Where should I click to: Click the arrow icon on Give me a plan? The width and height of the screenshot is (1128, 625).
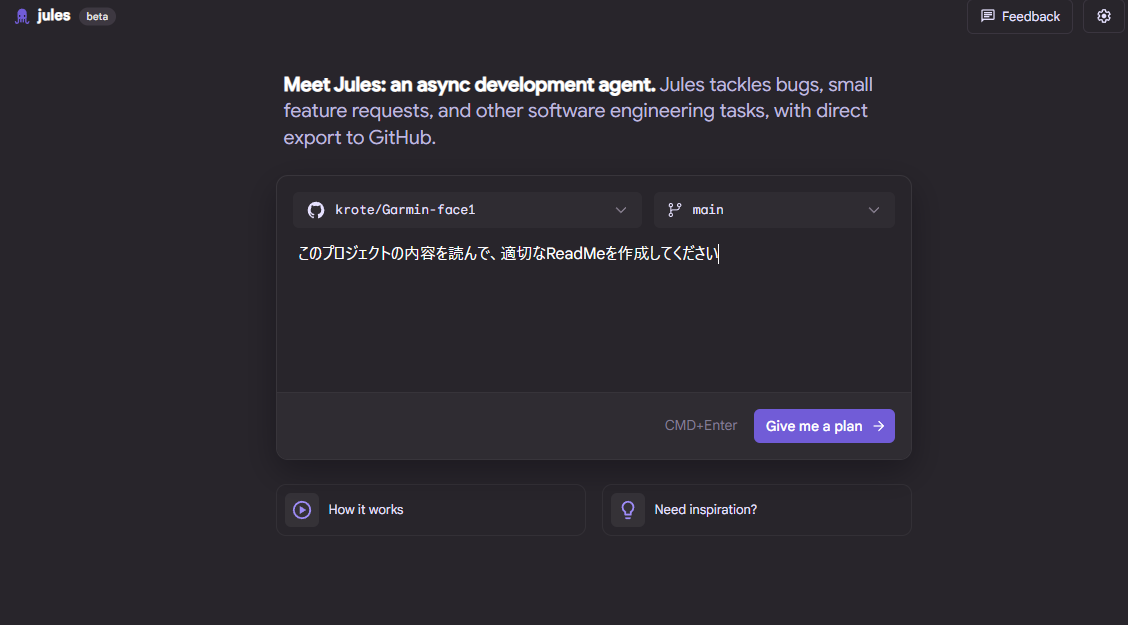click(x=878, y=426)
